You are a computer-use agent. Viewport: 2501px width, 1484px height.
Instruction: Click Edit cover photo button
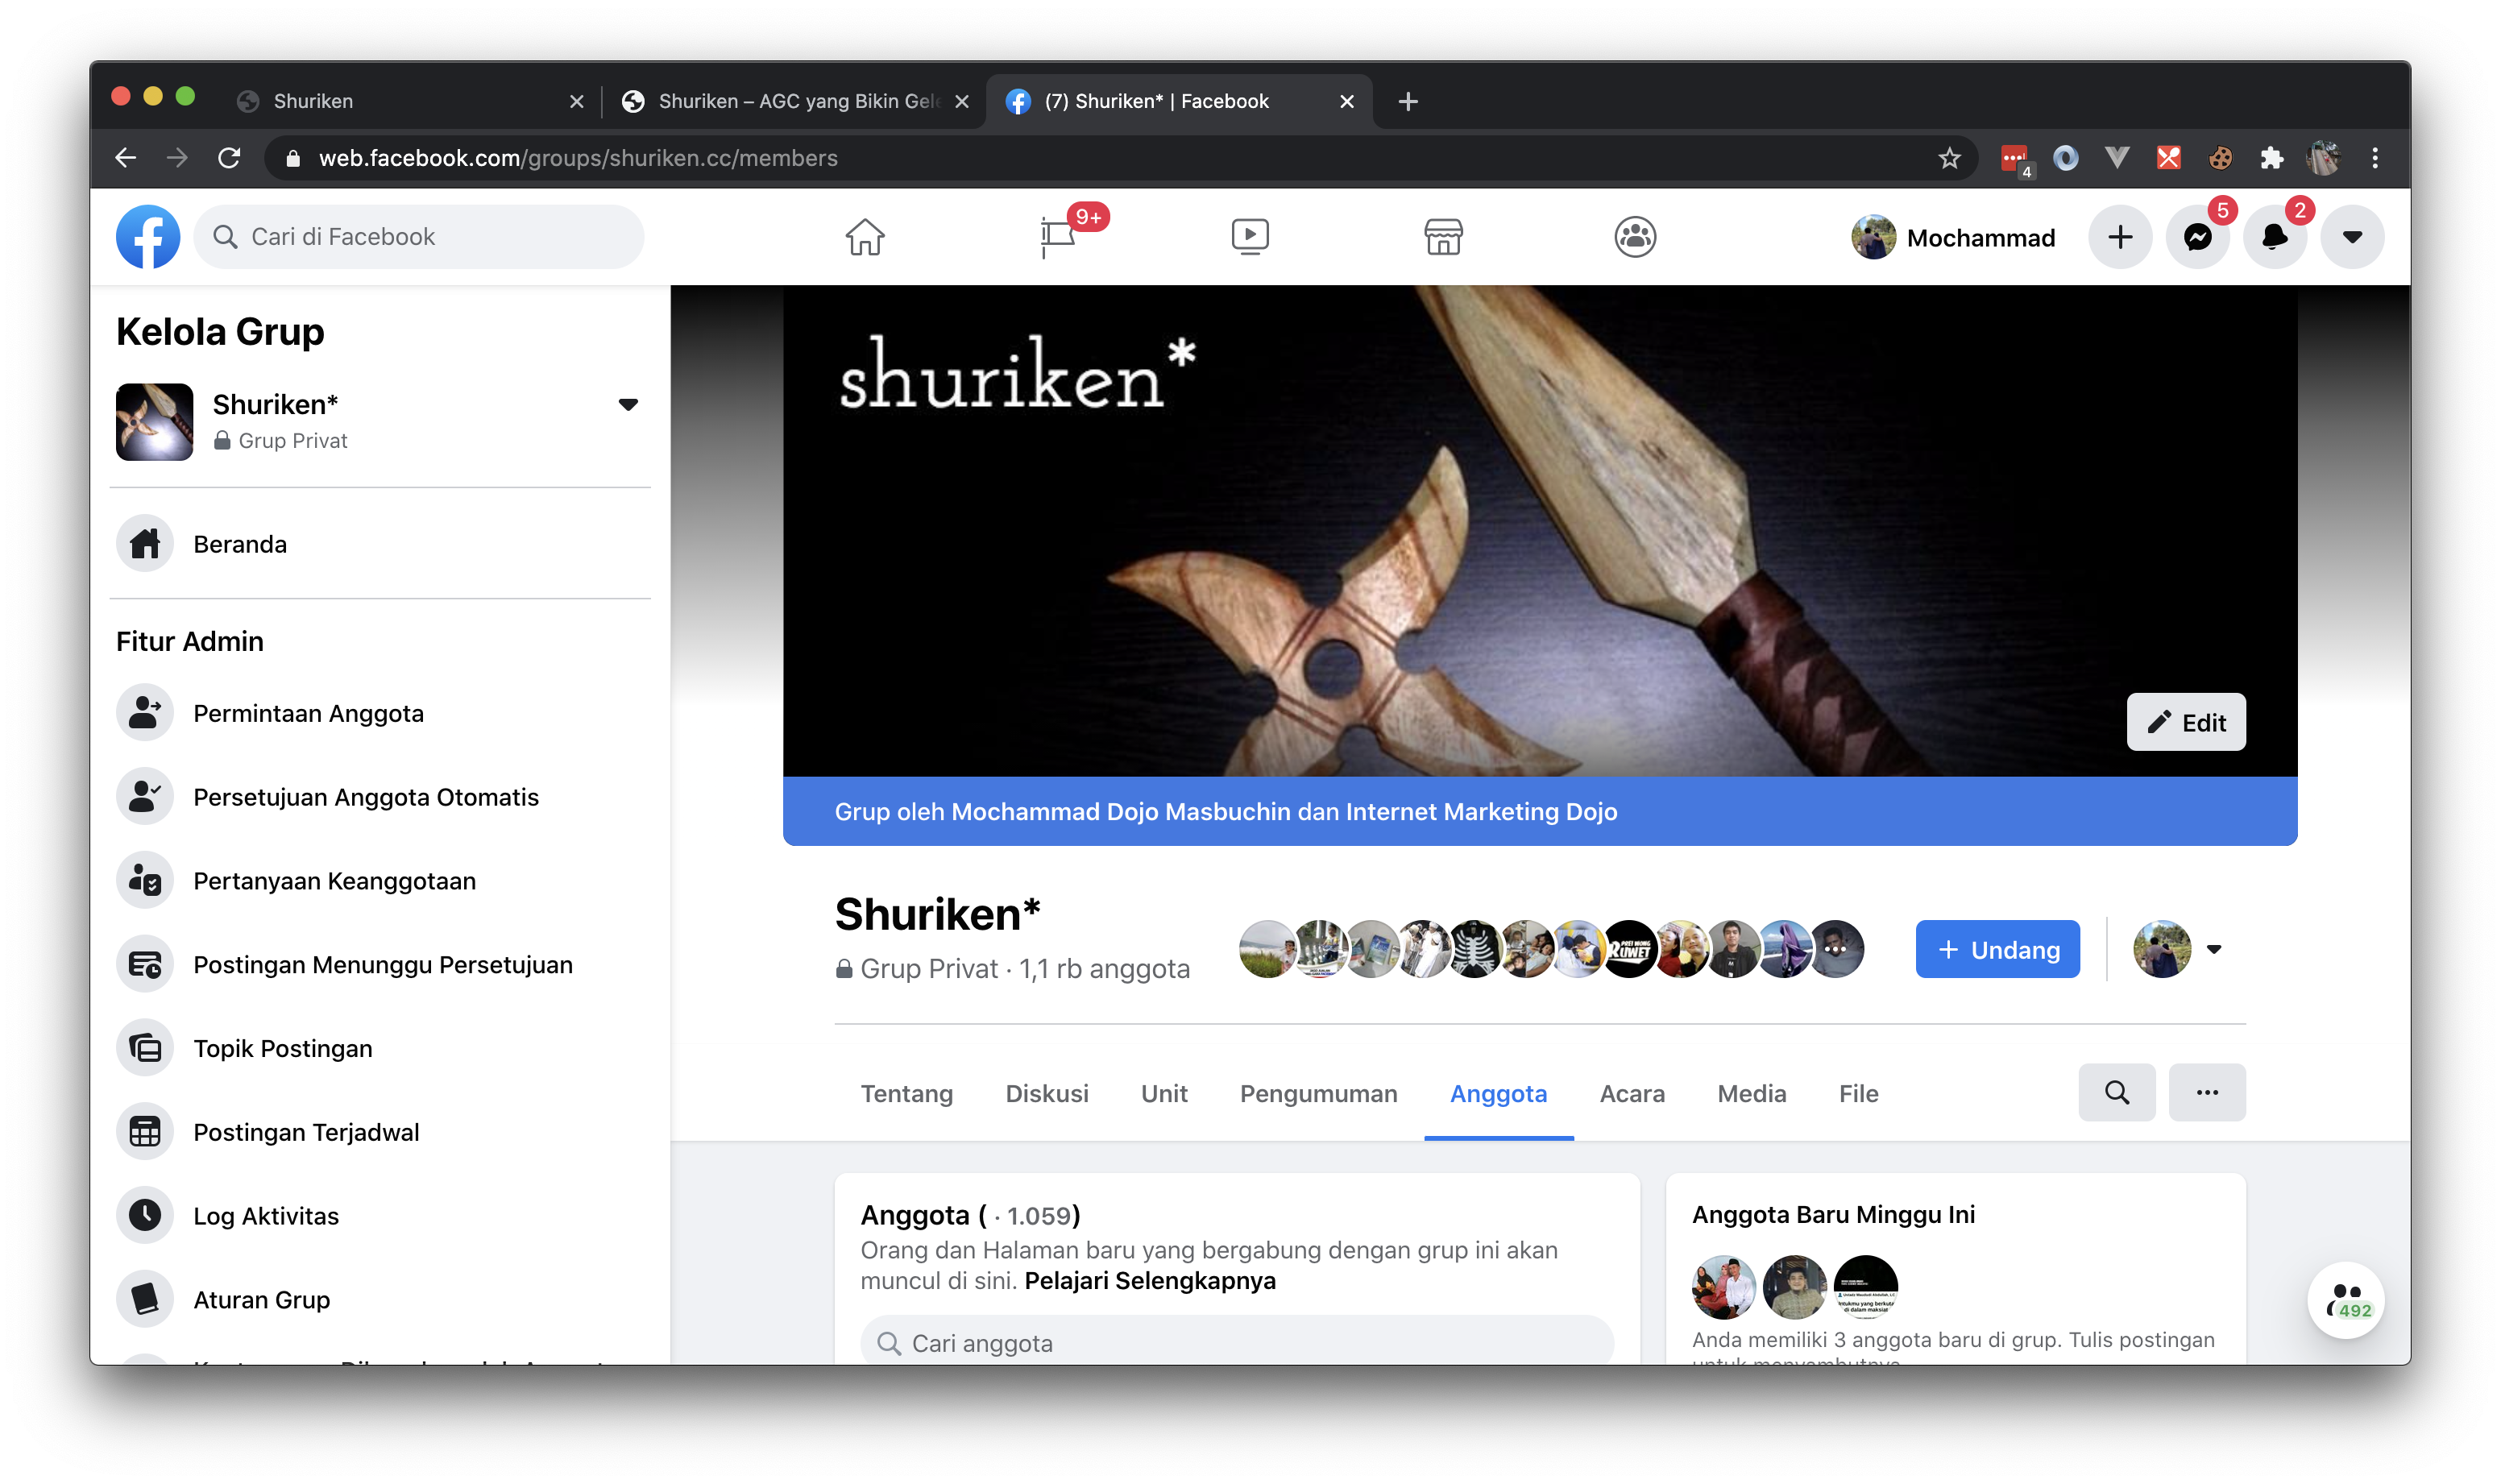coord(2185,722)
